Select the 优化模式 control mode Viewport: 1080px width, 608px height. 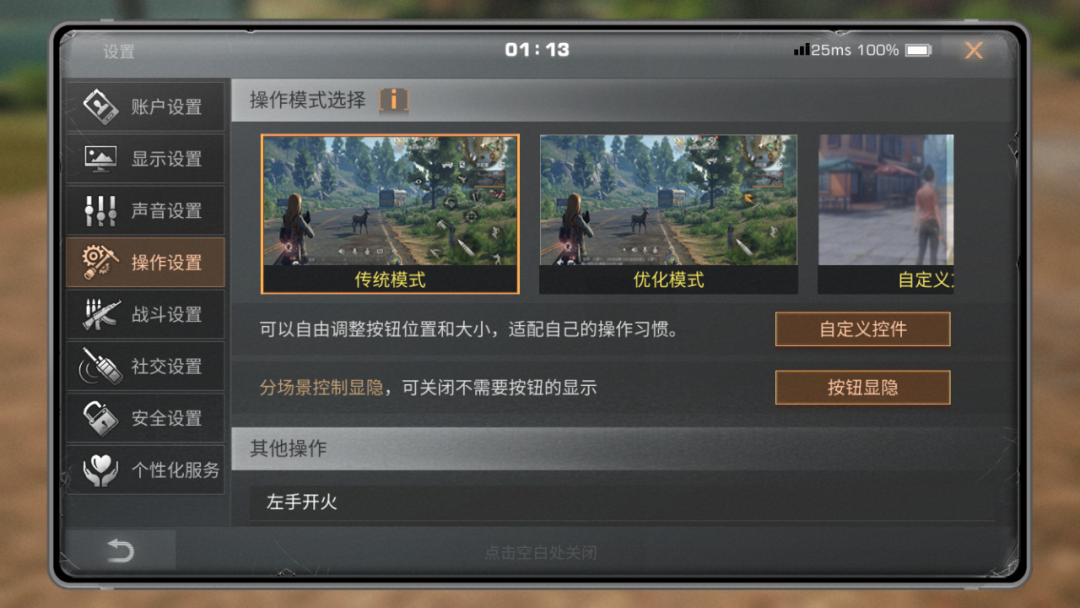668,214
